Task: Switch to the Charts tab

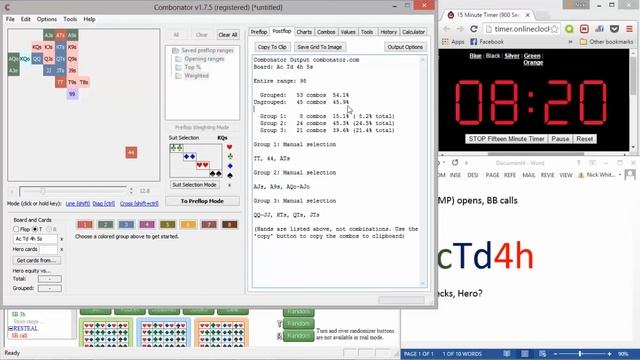Action: (304, 32)
